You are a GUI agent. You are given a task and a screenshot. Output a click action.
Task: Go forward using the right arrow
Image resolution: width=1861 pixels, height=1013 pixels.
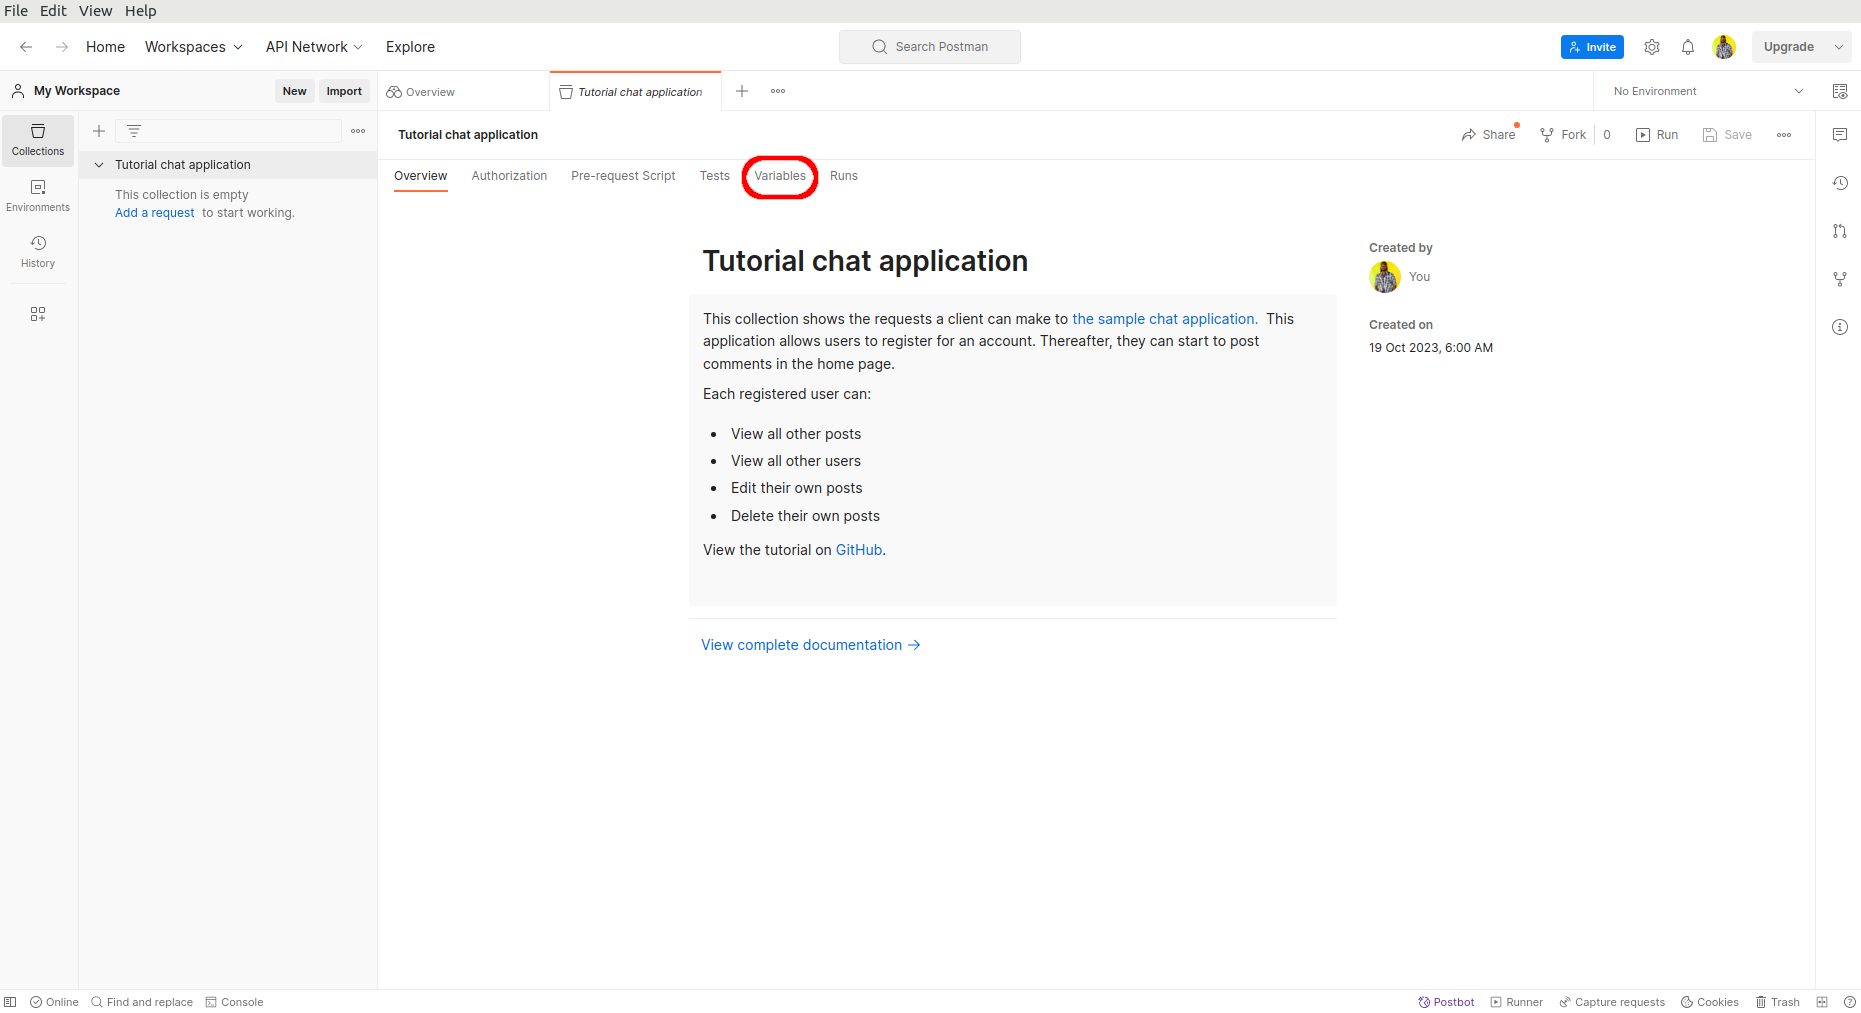click(62, 47)
